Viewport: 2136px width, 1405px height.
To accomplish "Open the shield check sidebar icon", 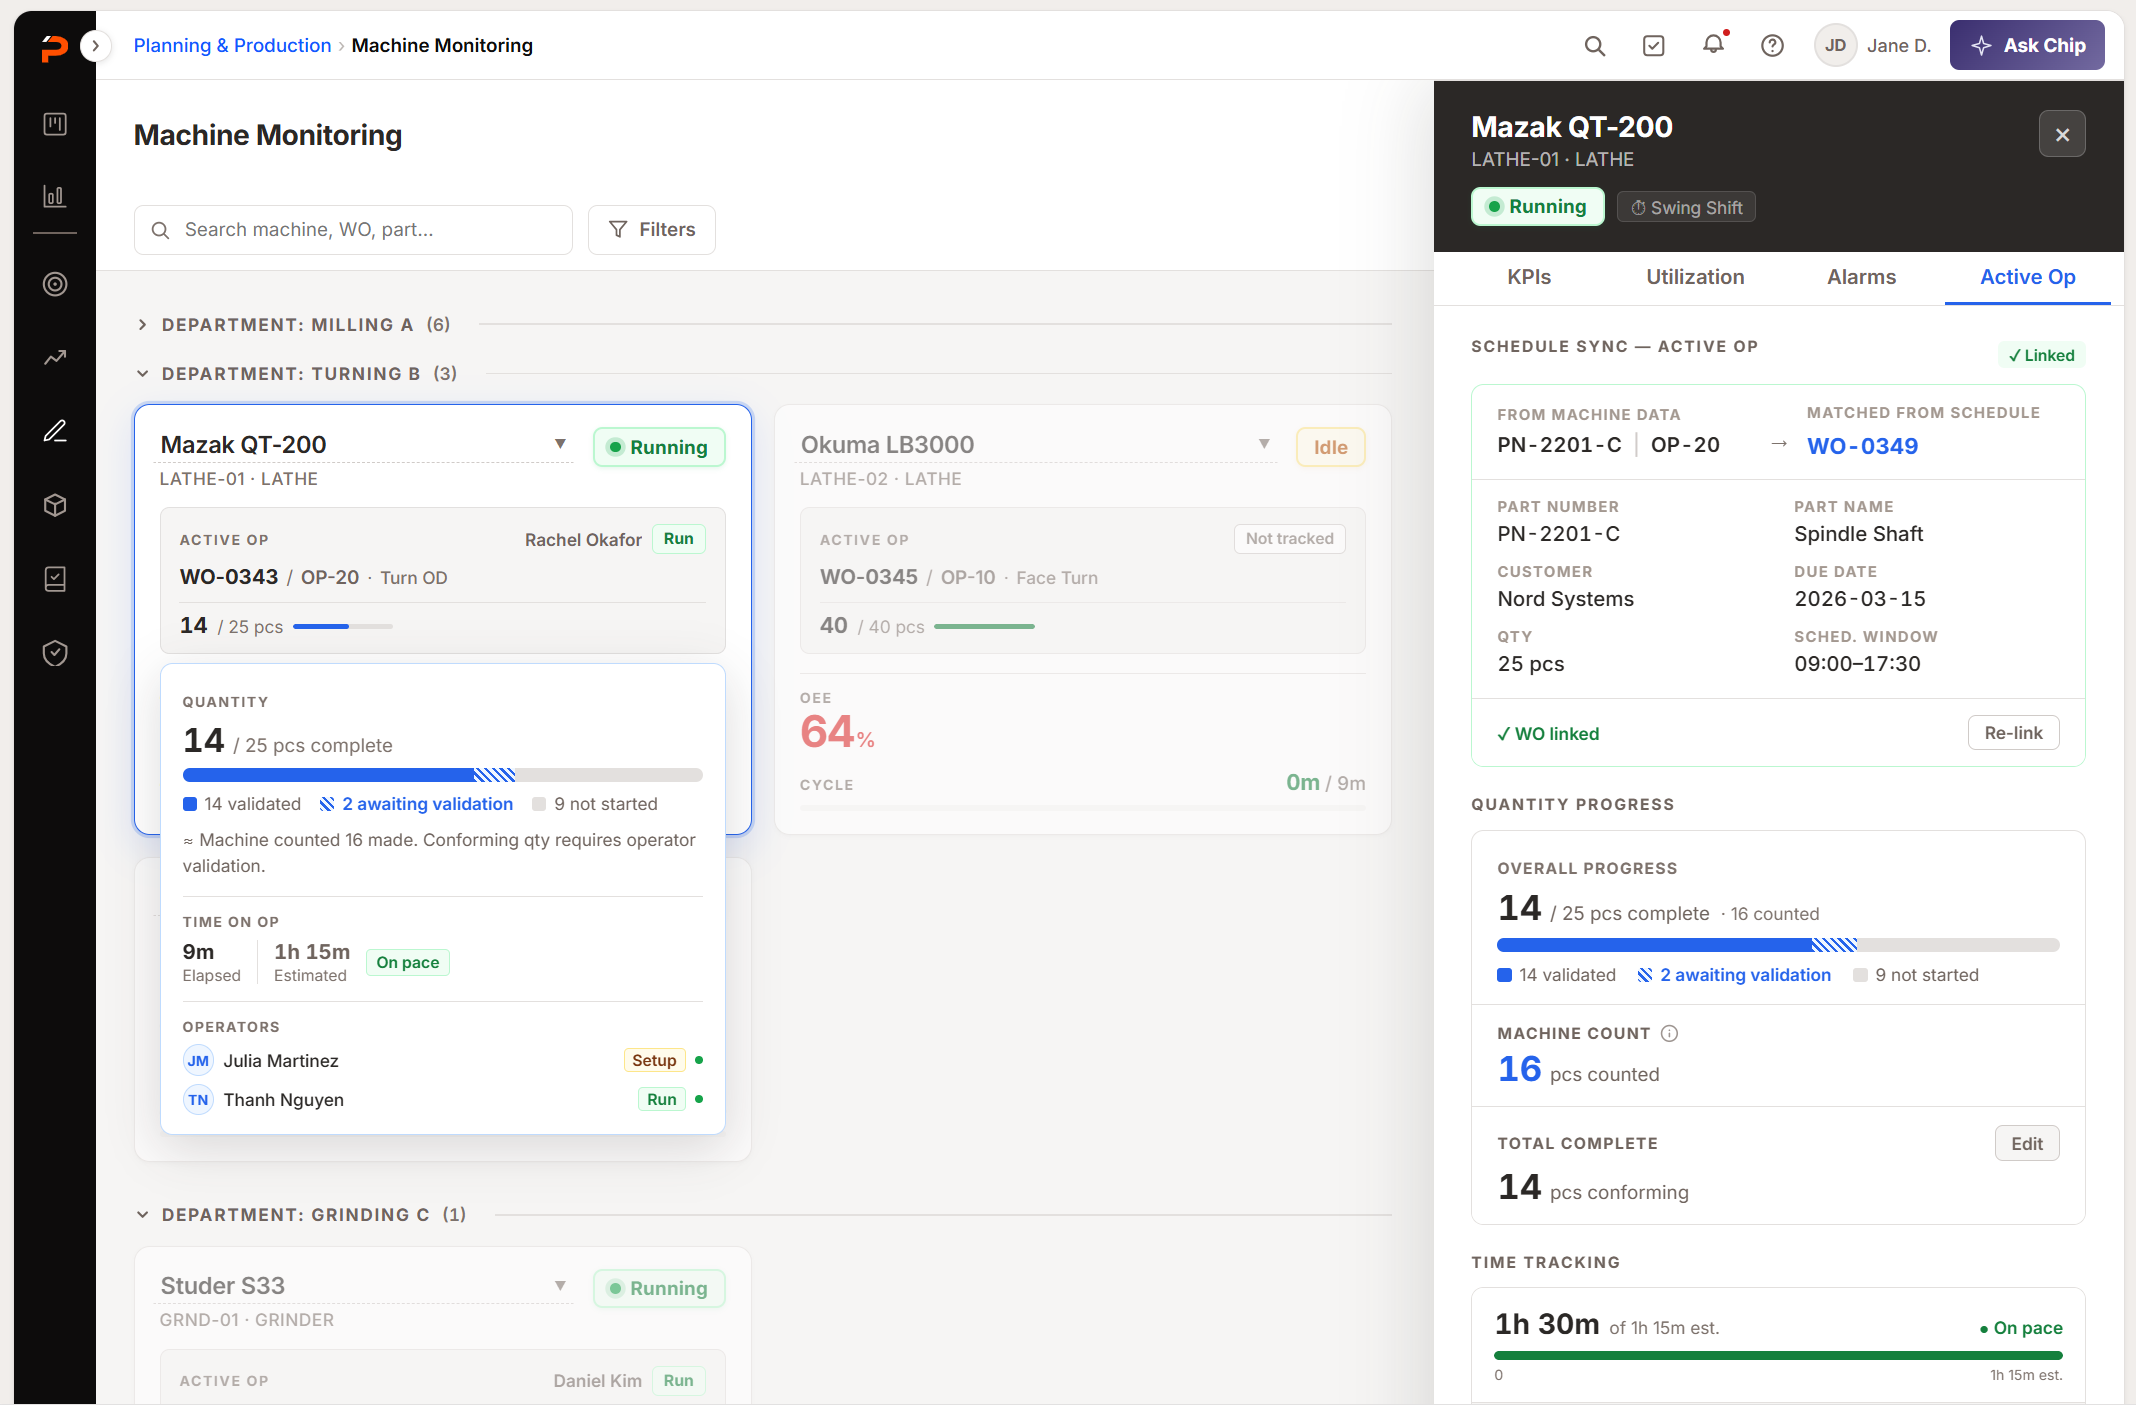I will [x=55, y=653].
